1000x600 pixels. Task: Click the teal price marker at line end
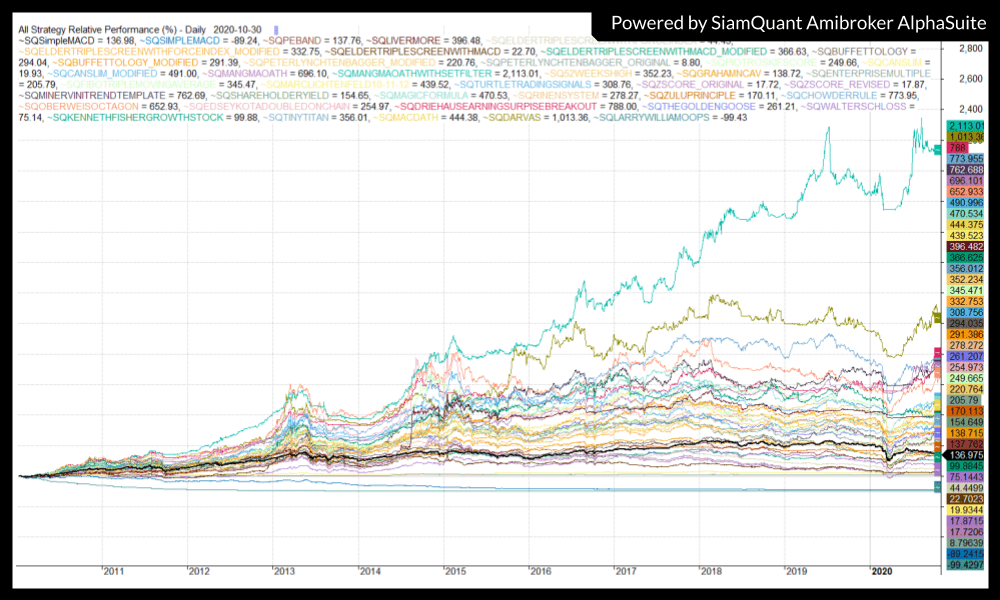click(x=936, y=150)
